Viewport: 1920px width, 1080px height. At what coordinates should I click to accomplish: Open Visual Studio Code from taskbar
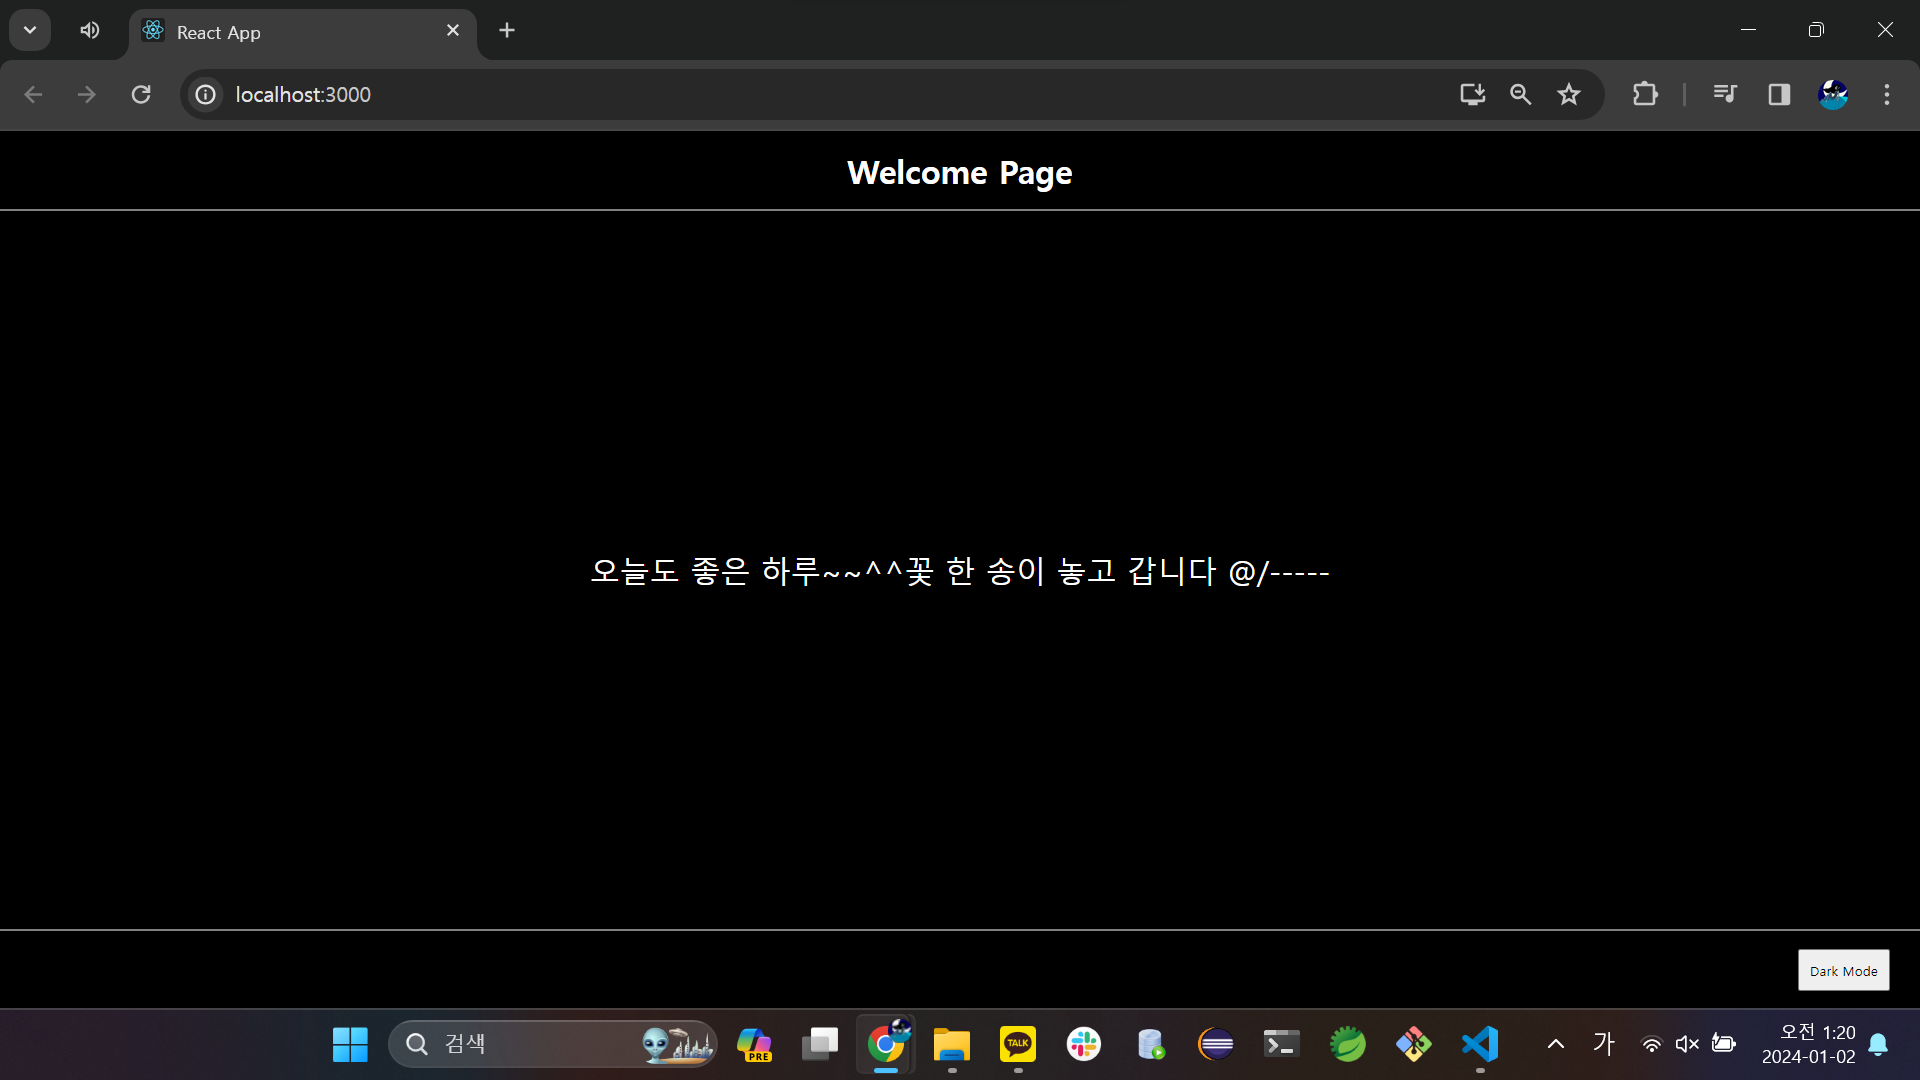pos(1480,1044)
